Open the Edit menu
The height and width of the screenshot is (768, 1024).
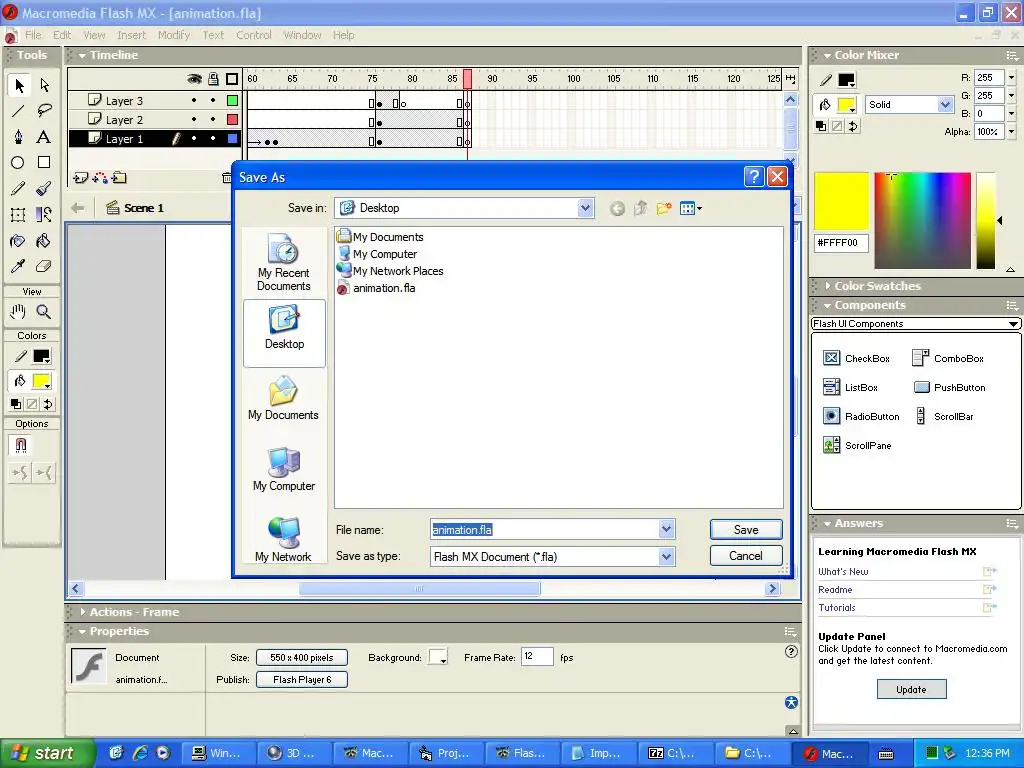tap(62, 35)
